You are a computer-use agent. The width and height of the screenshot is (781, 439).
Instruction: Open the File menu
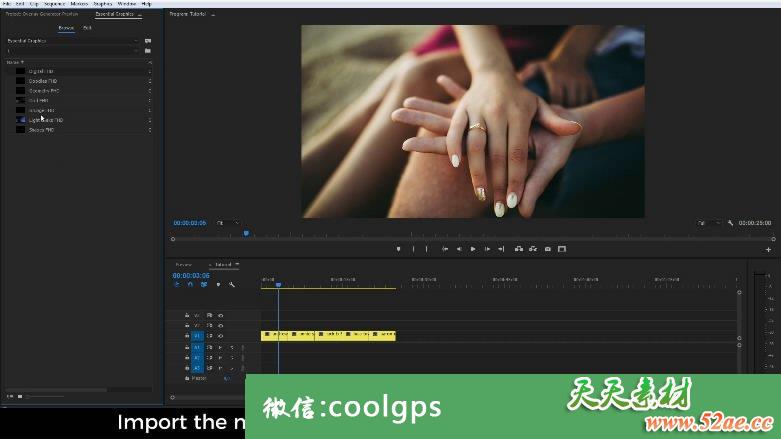[6, 3]
